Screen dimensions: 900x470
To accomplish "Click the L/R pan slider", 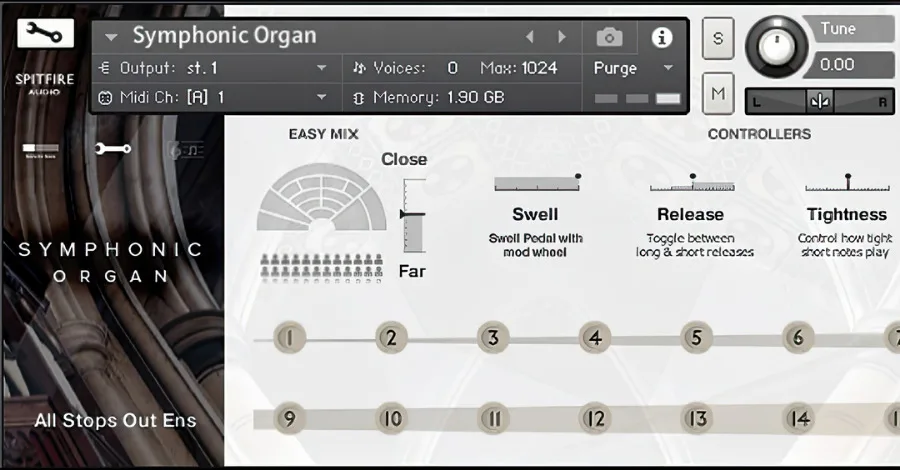I will click(819, 102).
